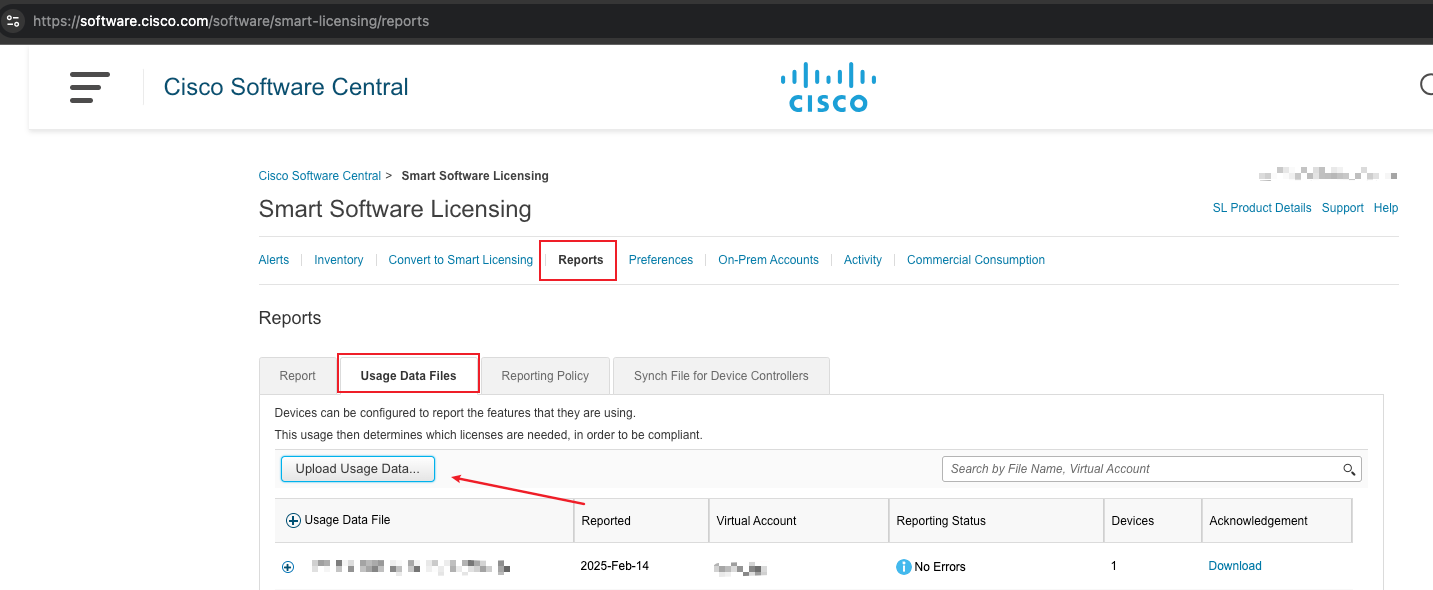Click the No Errors info icon
Image resolution: width=1433 pixels, height=590 pixels.
tap(904, 567)
